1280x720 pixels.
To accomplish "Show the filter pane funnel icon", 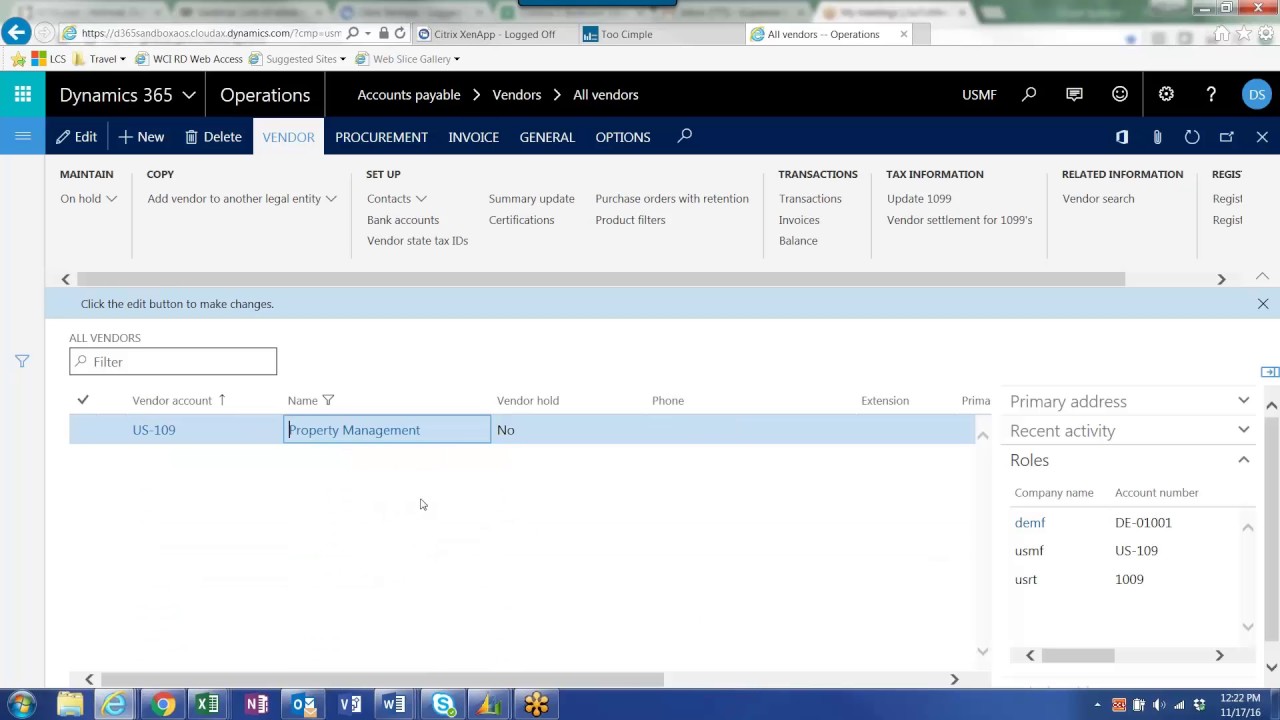I will [x=22, y=361].
